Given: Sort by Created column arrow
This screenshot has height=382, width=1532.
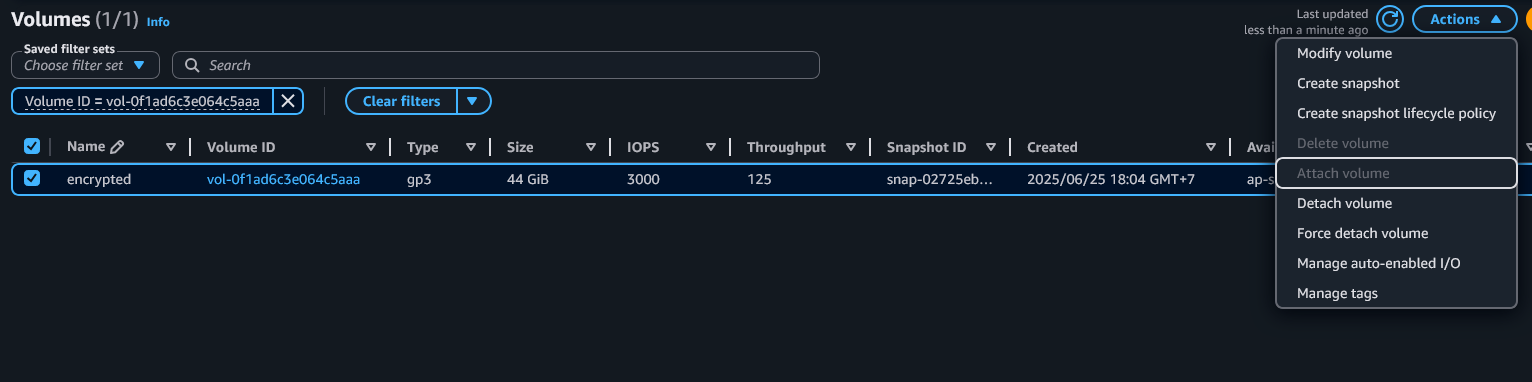Looking at the screenshot, I should click(x=1211, y=147).
